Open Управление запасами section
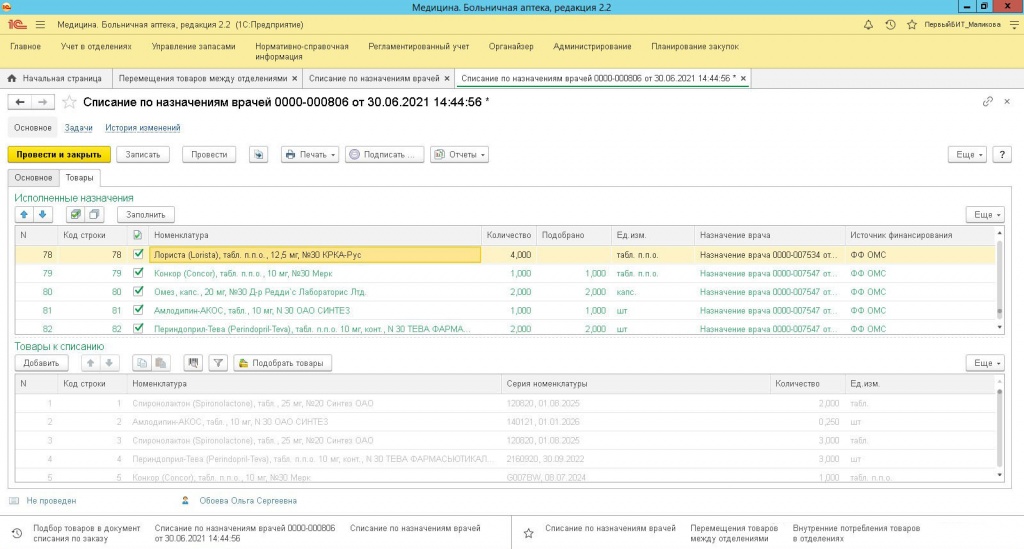Viewport: 1024px width, 549px height. 193,46
